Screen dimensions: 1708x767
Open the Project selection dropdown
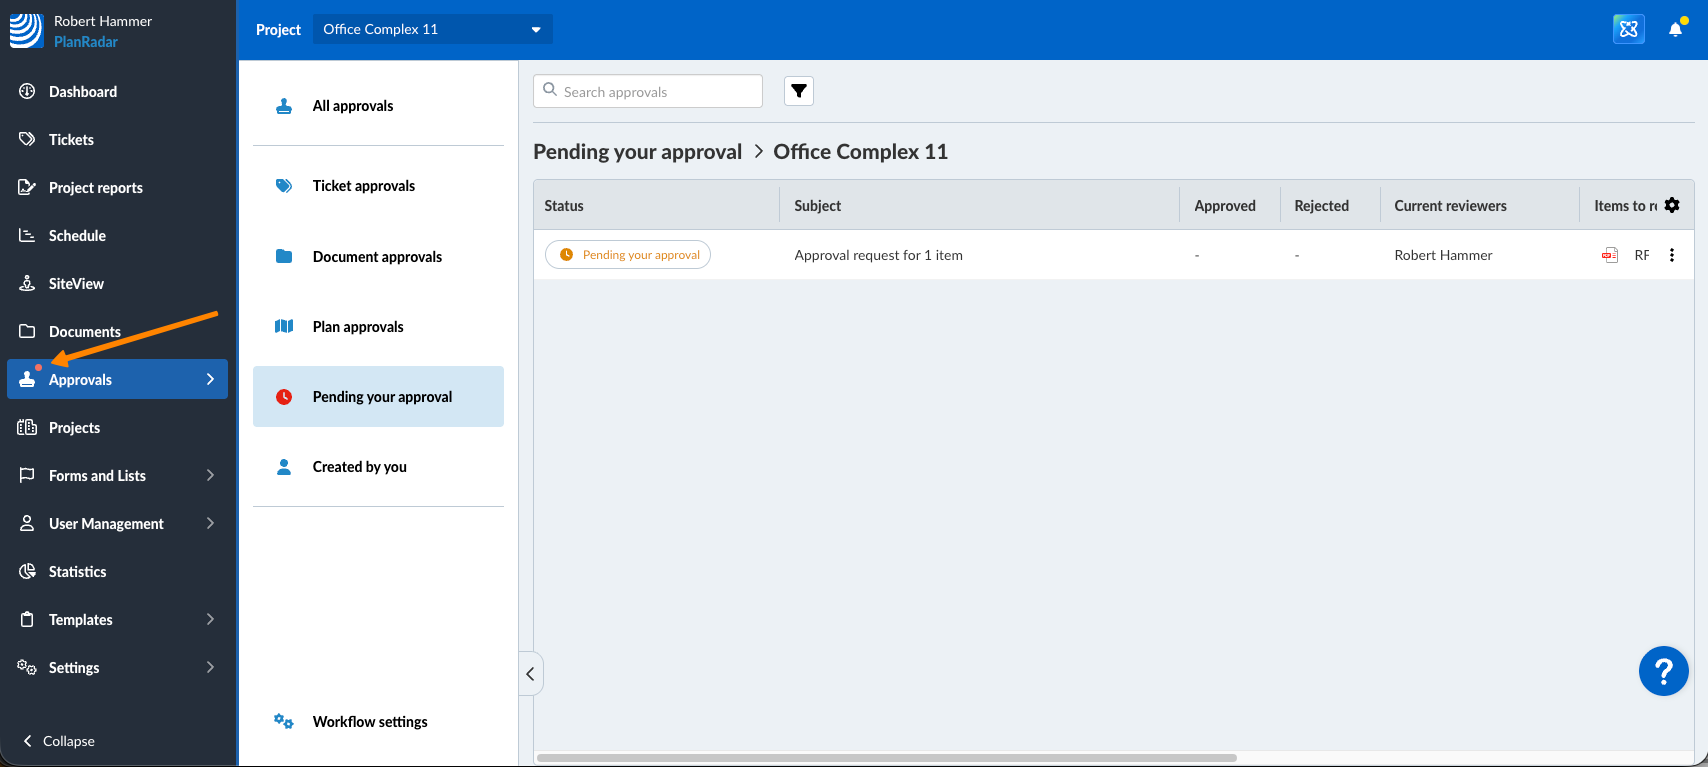(432, 29)
